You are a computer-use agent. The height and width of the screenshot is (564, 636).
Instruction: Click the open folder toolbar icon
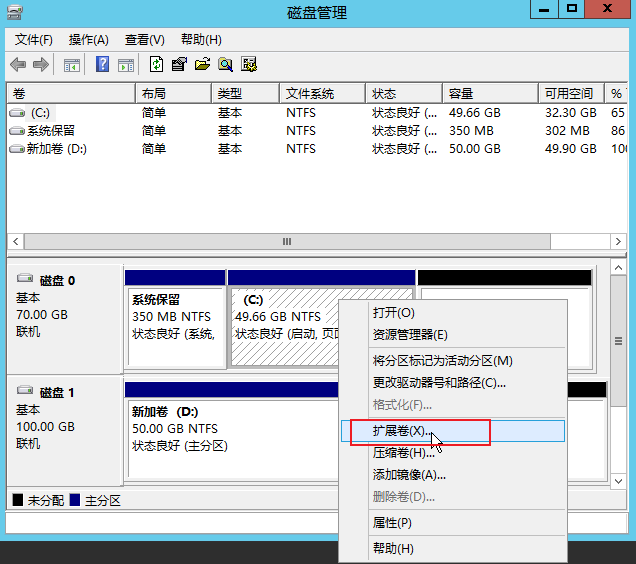(x=202, y=65)
